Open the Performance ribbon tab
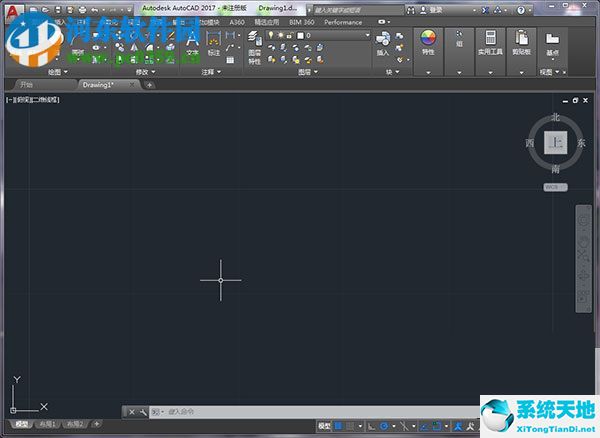The image size is (600, 438). click(x=343, y=21)
